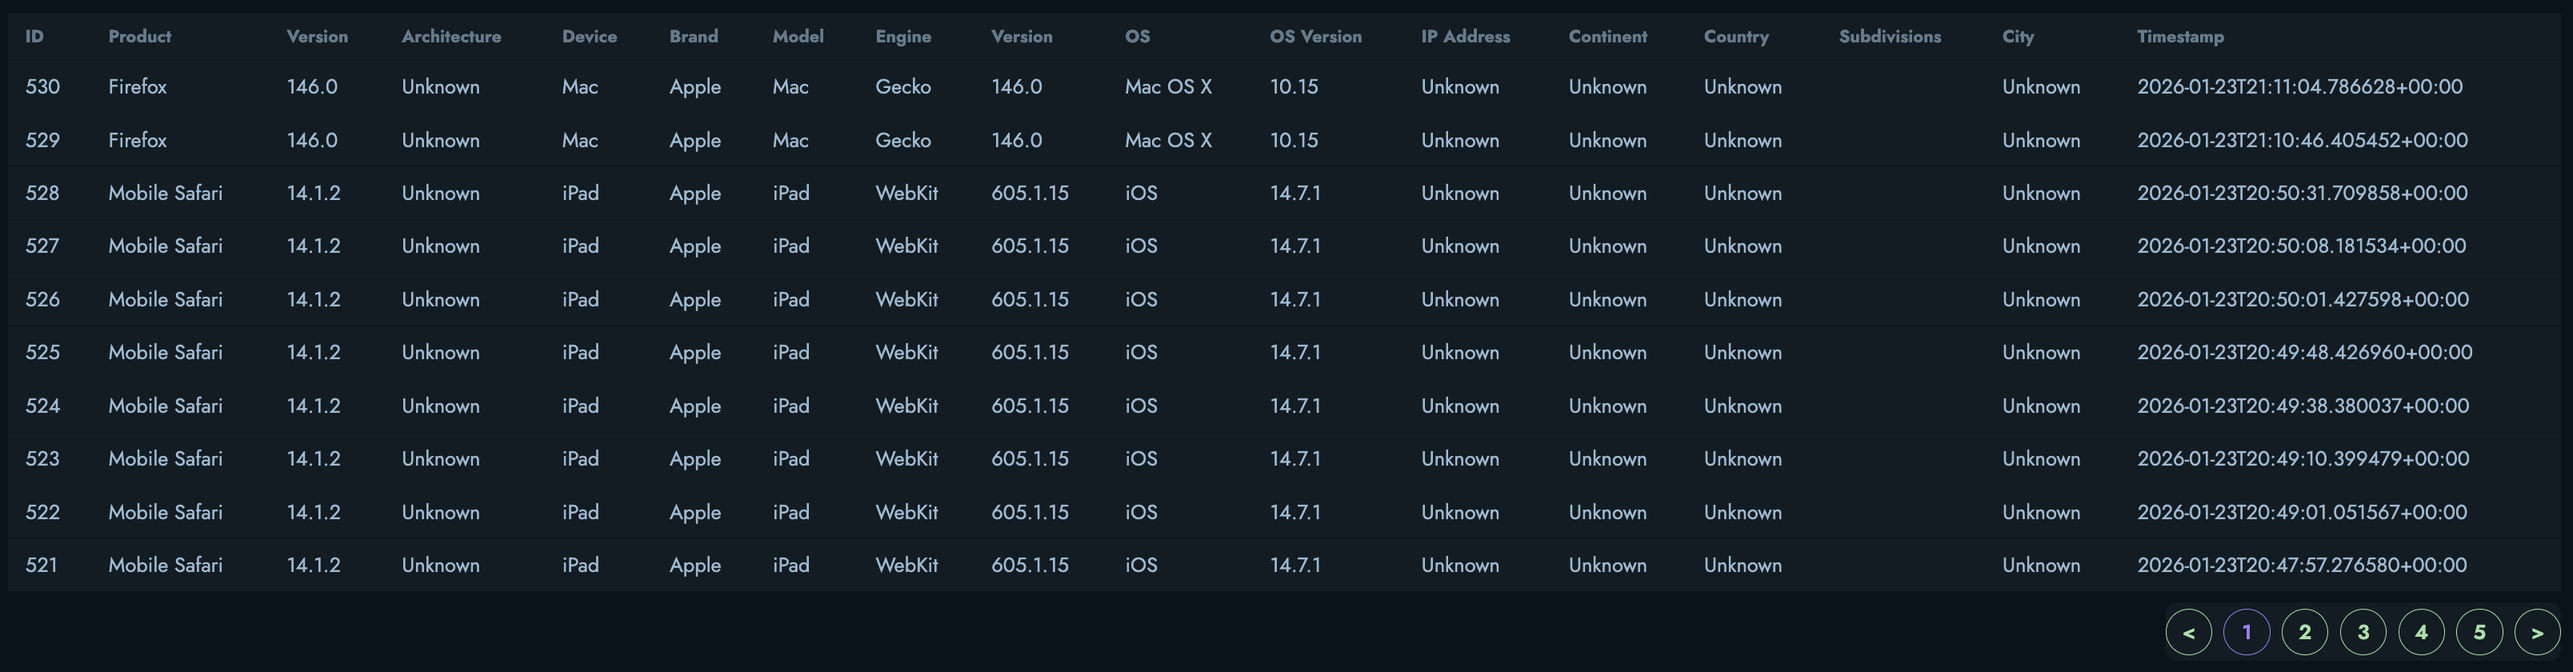2573x672 pixels.
Task: Click the timestamp of row 525
Action: [x=2304, y=352]
